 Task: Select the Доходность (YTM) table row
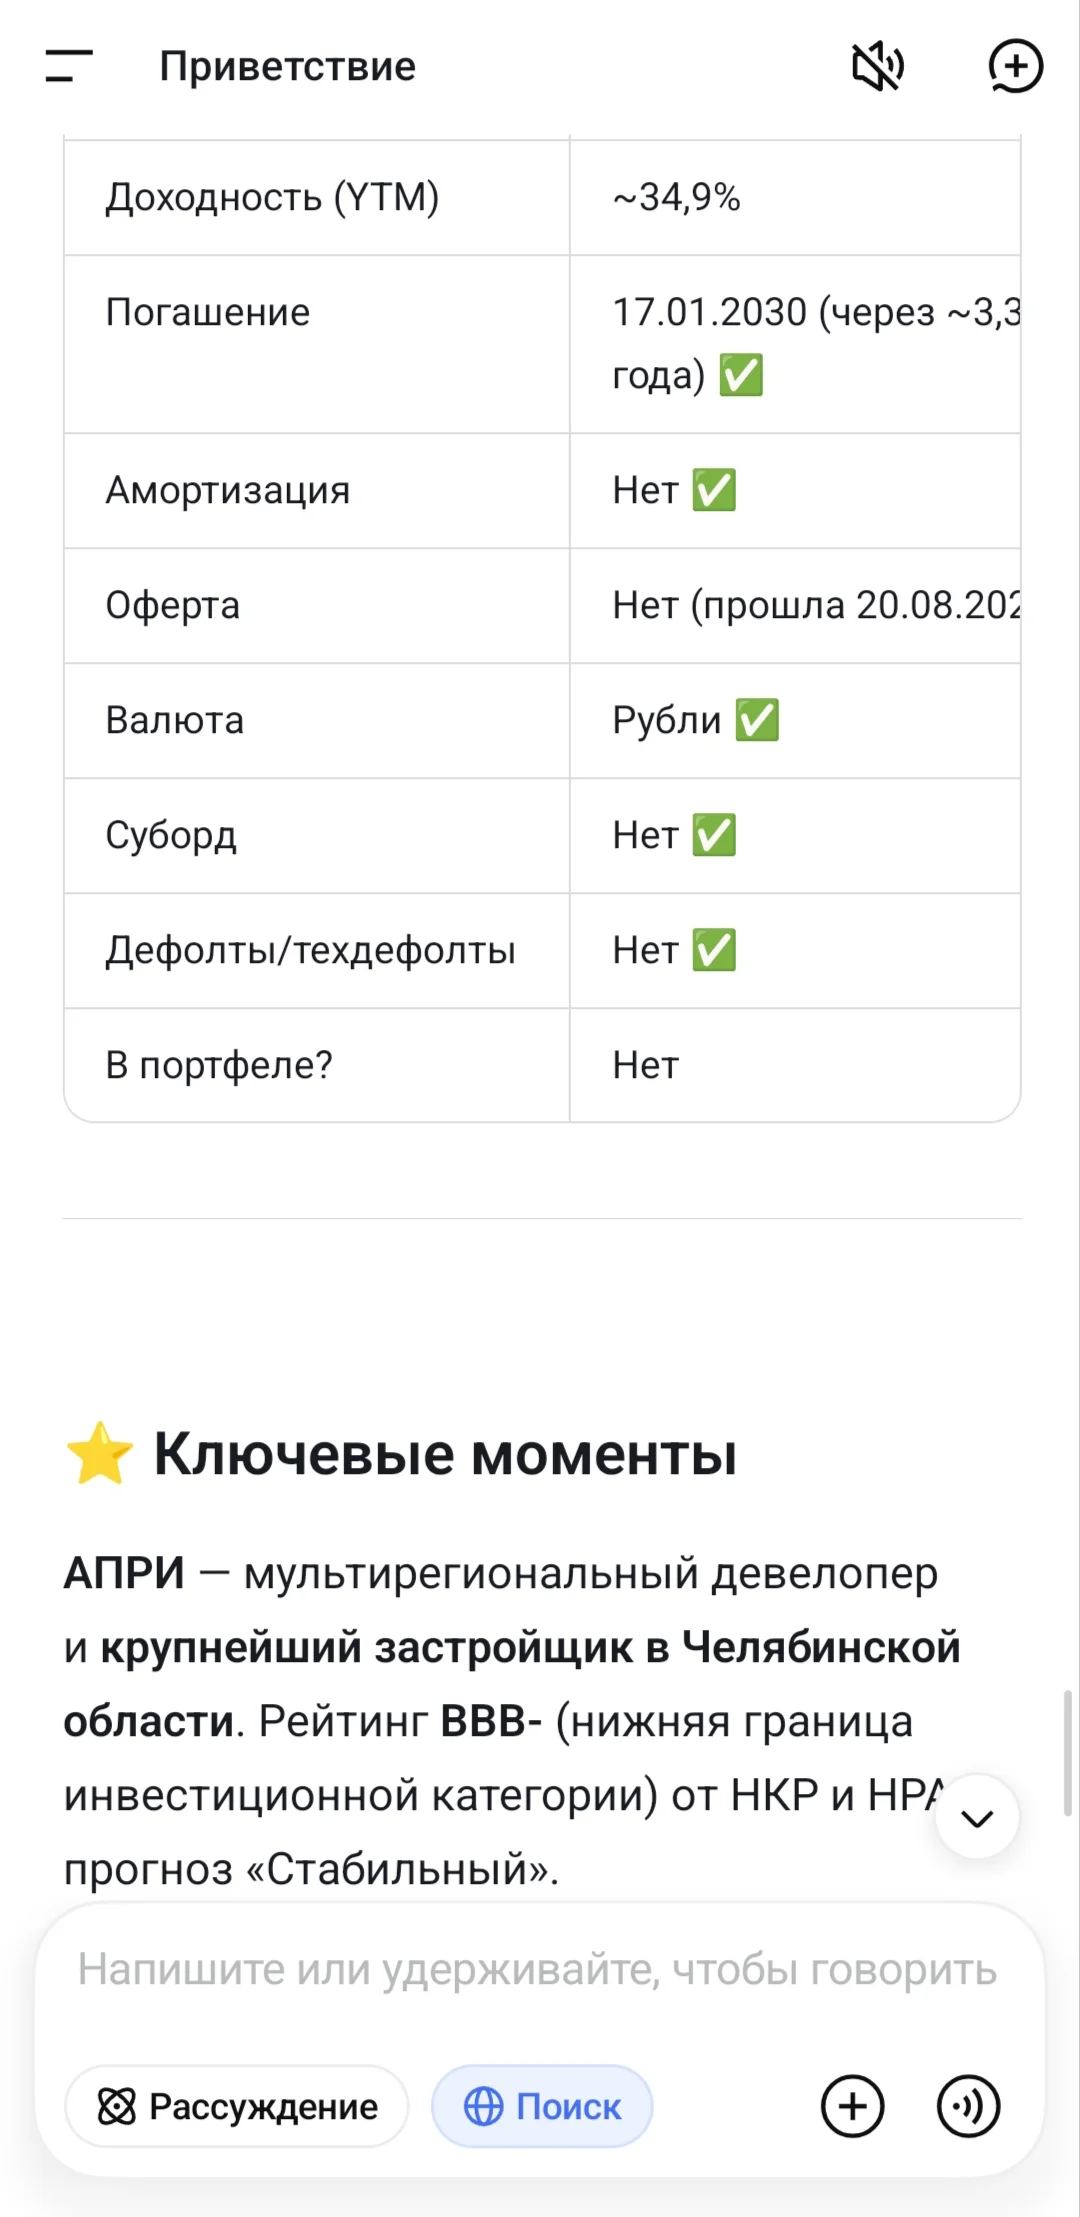(542, 197)
